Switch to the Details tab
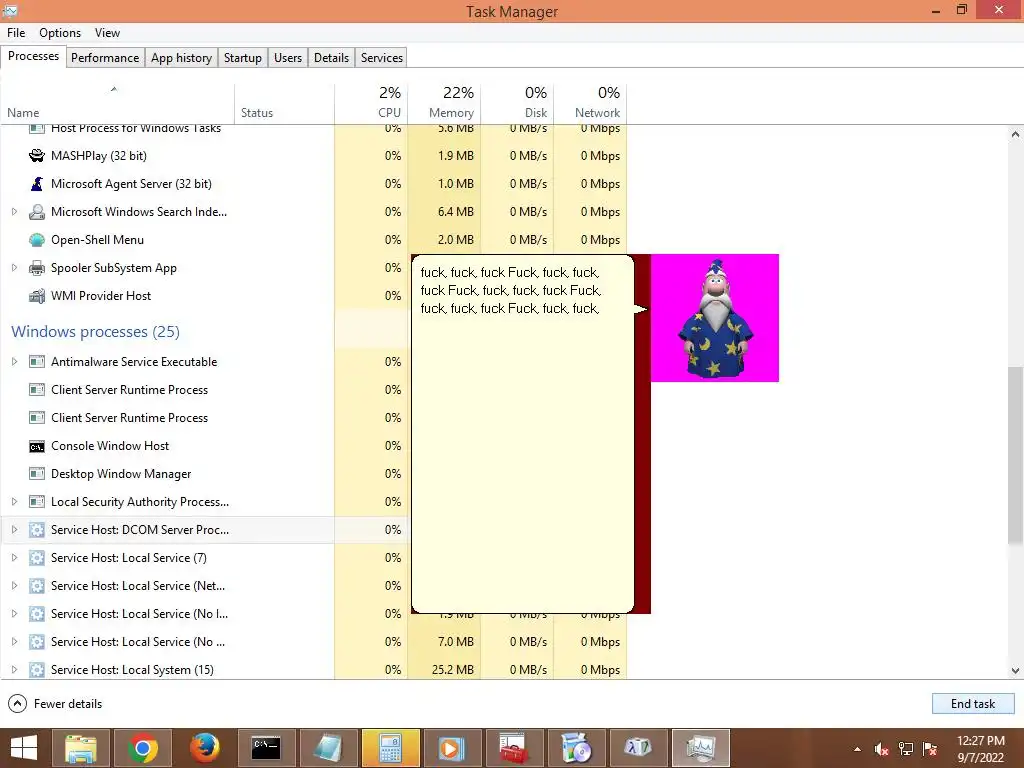The image size is (1024, 768). coord(331,57)
